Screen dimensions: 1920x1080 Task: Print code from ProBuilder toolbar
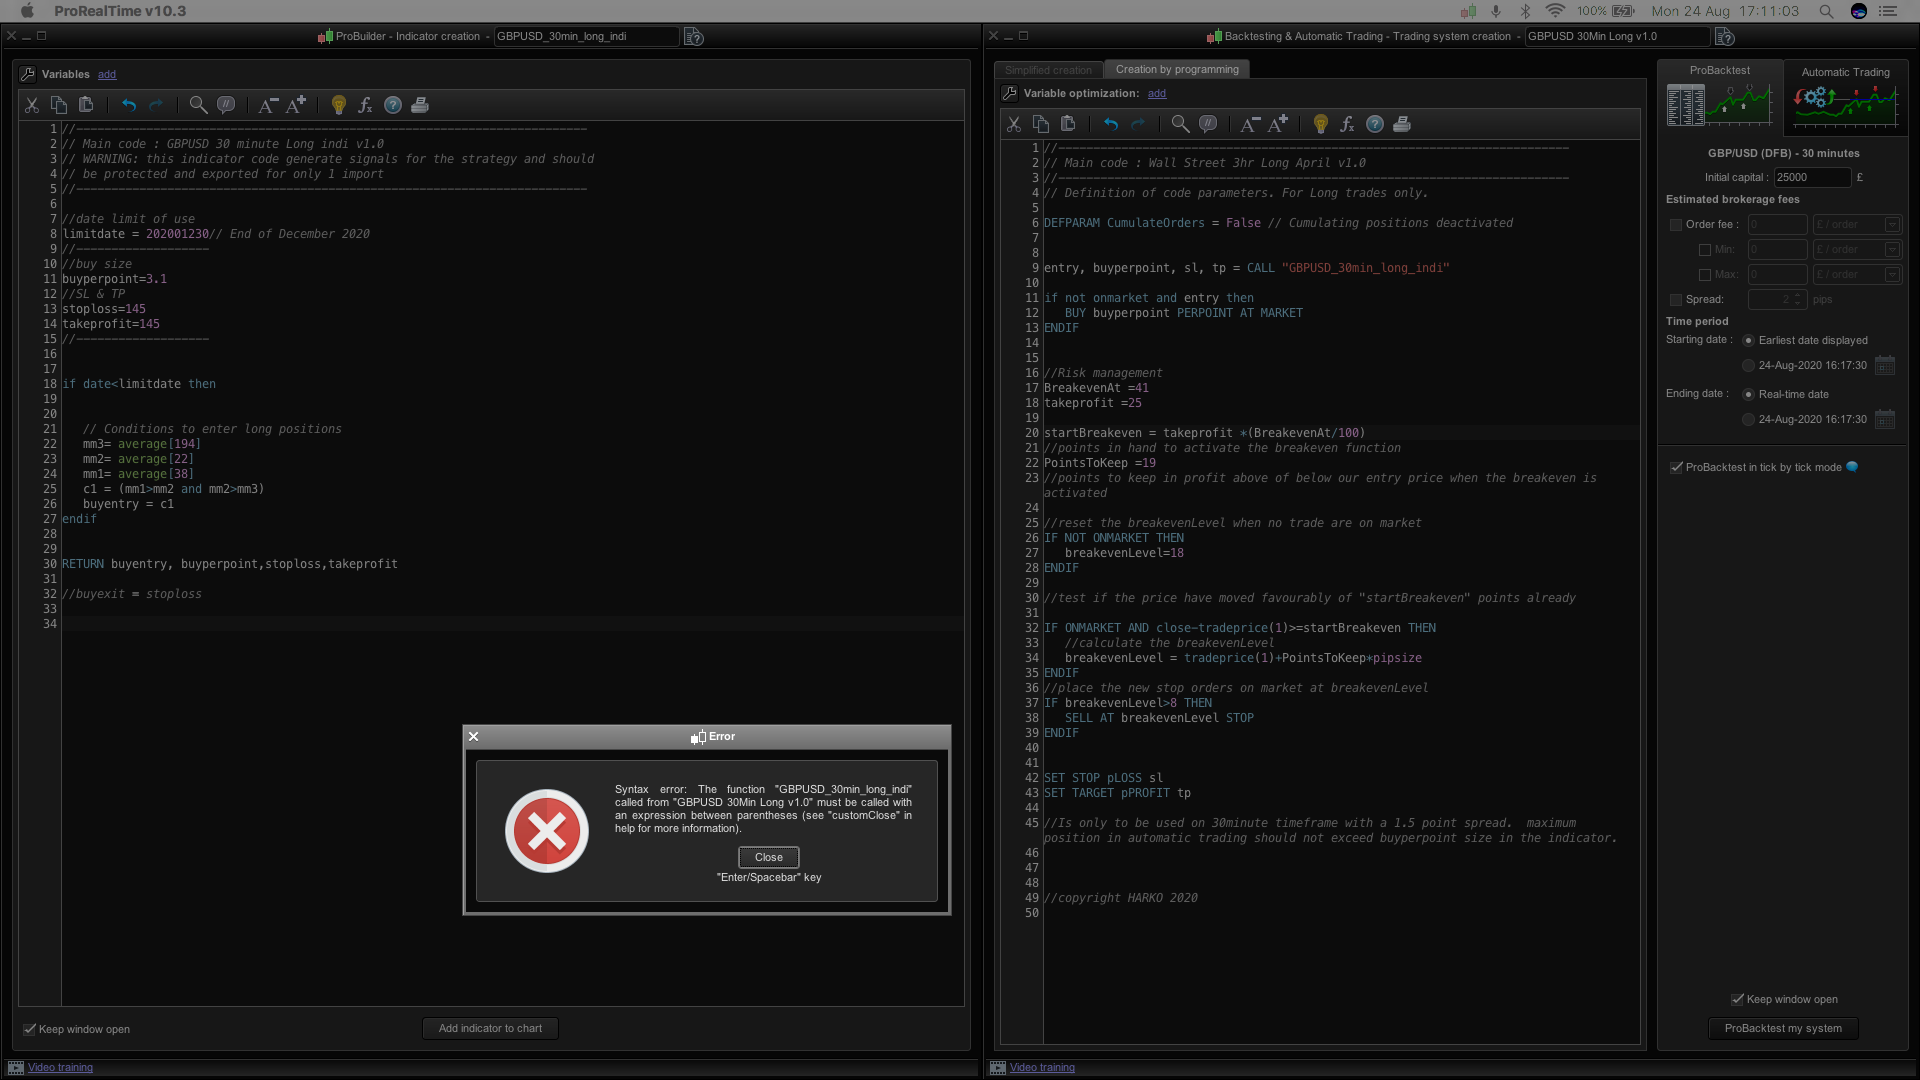coord(420,105)
